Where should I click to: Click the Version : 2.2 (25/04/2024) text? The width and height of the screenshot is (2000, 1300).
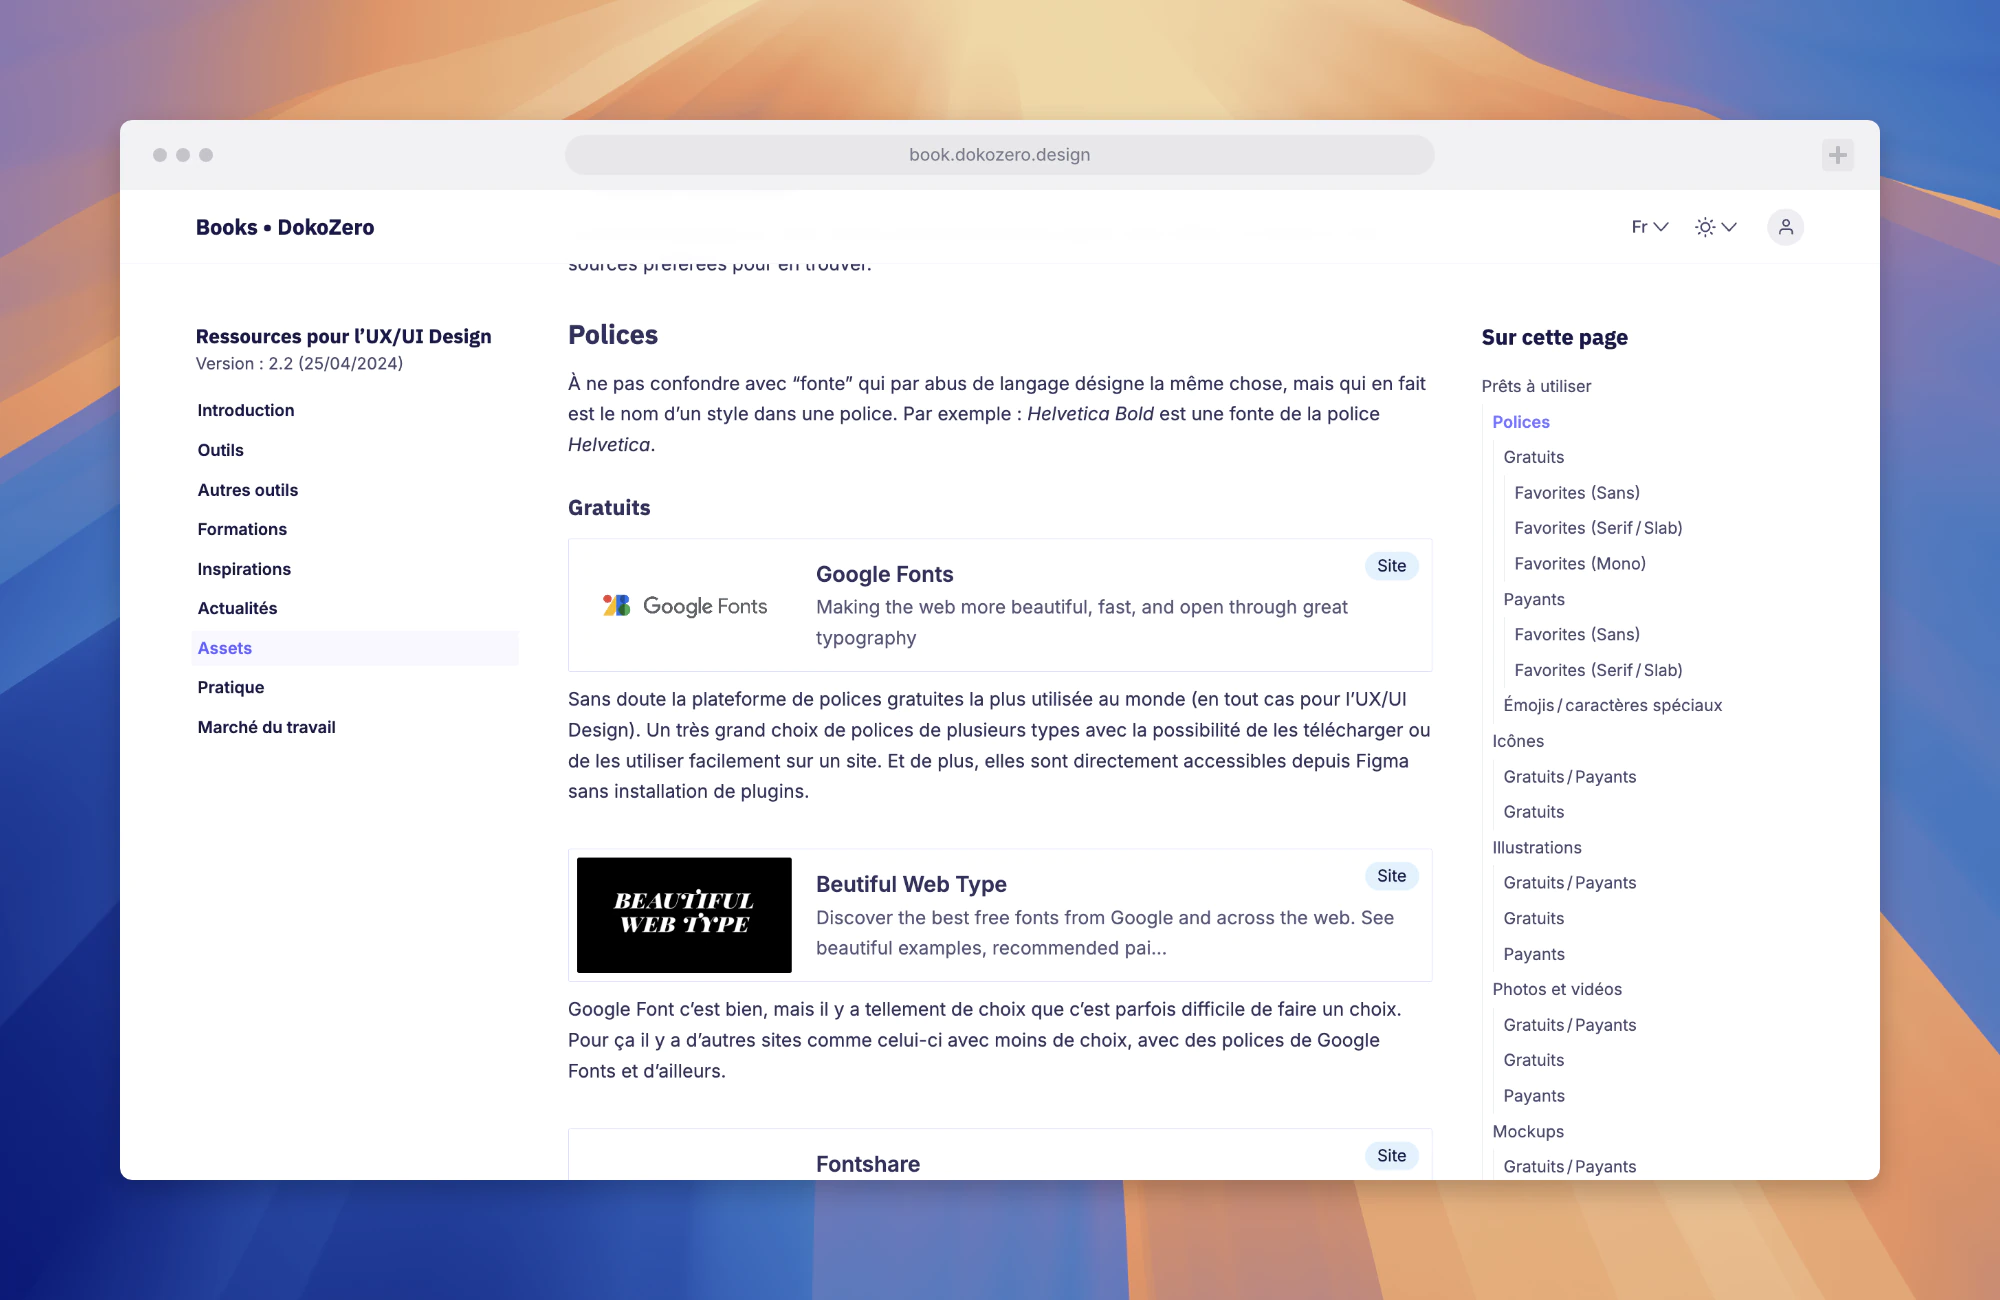300,364
